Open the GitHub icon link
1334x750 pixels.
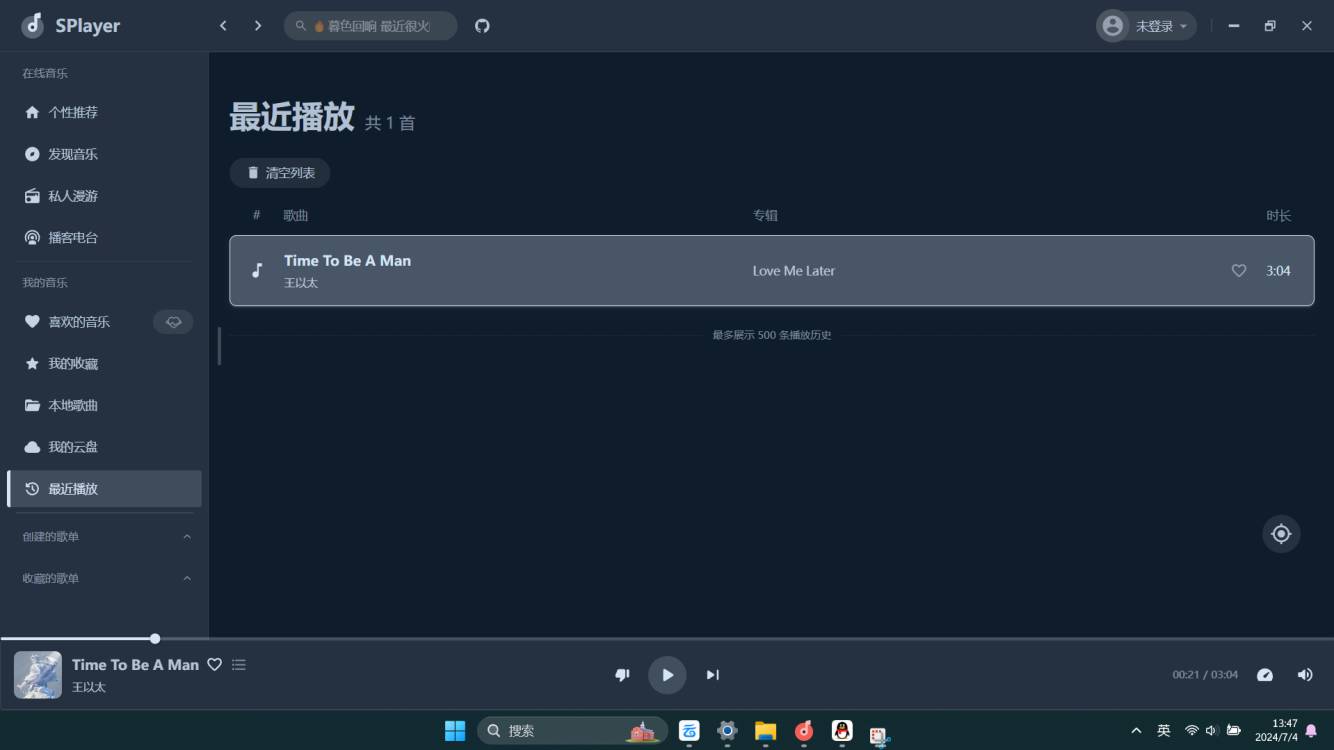tap(482, 26)
